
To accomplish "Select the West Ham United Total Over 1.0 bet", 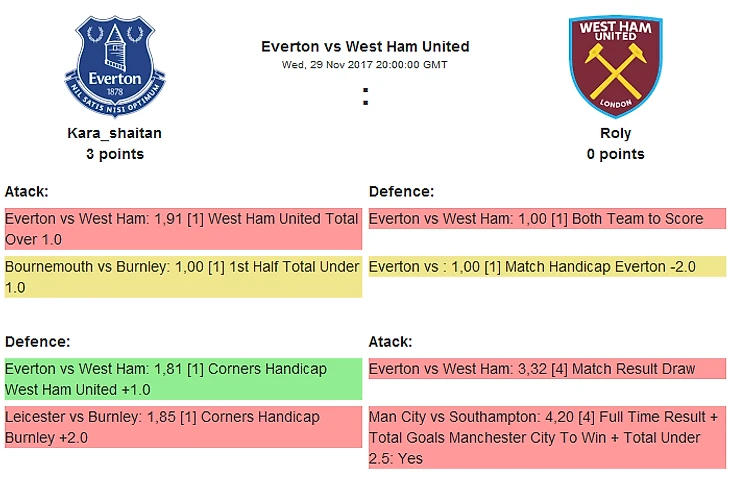I will pos(182,229).
